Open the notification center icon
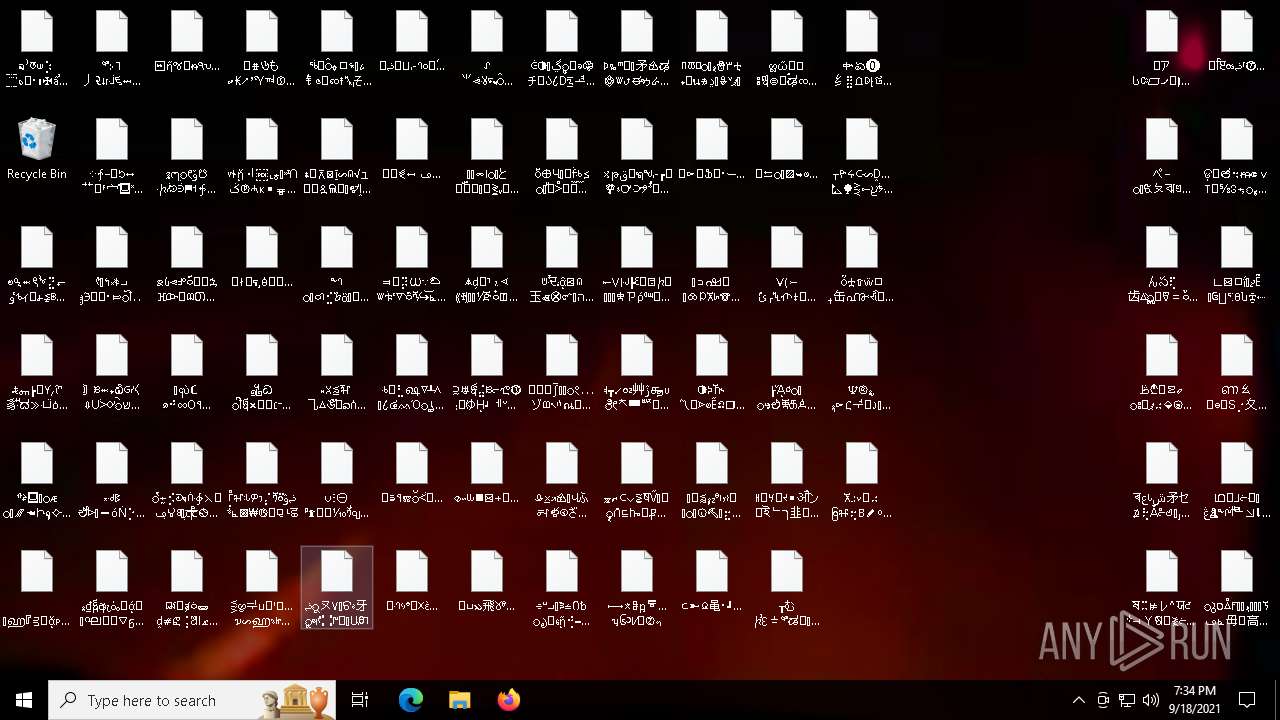 click(1247, 700)
